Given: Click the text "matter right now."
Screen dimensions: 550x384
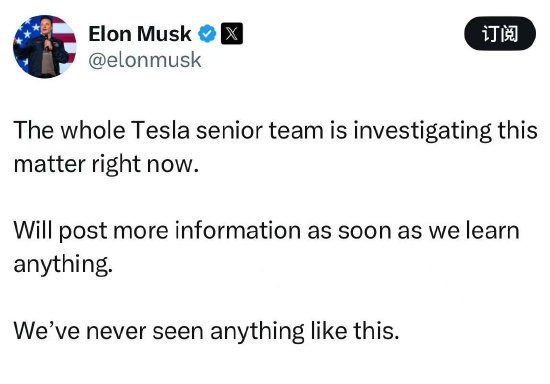Looking at the screenshot, I should coord(106,165).
